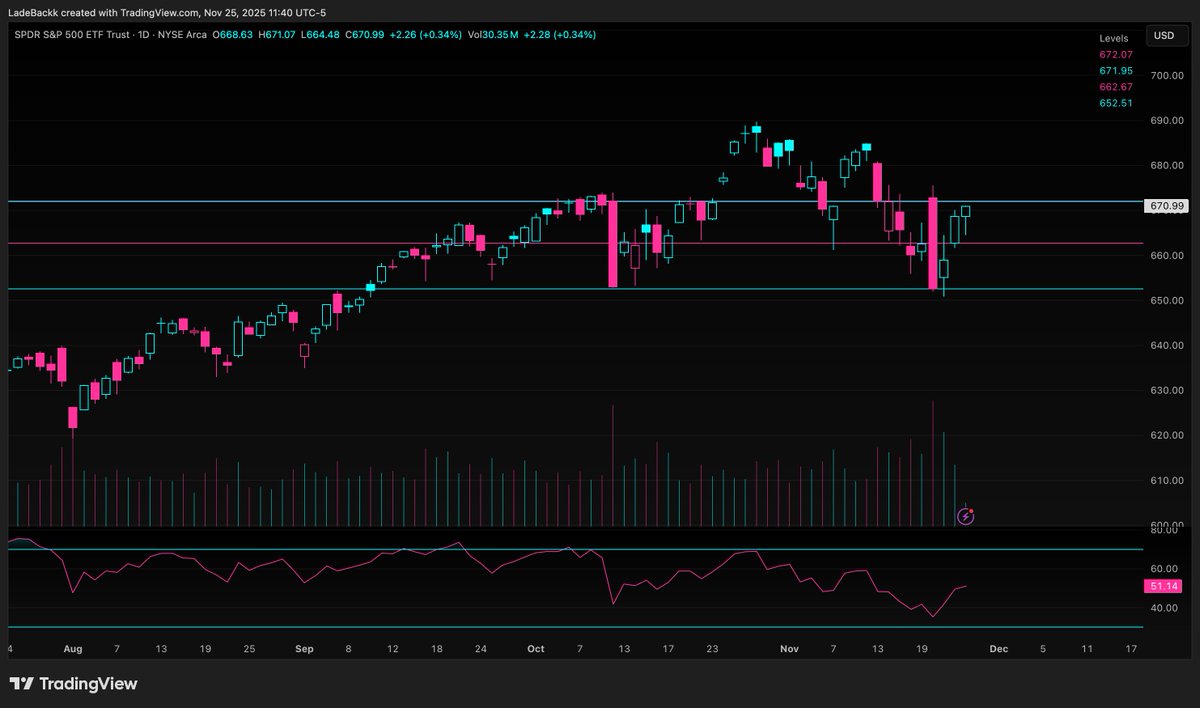Click the 23 date label on time axis
The image size is (1200, 708).
click(x=712, y=649)
